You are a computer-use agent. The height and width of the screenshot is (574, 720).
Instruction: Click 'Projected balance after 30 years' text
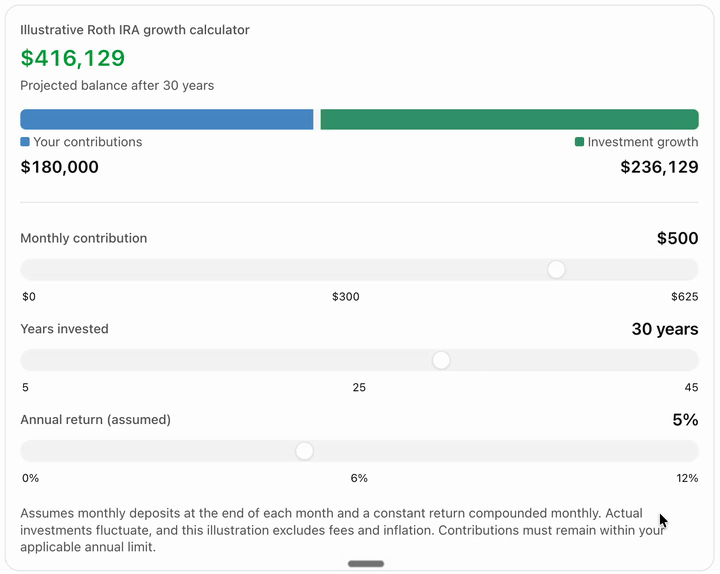click(x=117, y=85)
